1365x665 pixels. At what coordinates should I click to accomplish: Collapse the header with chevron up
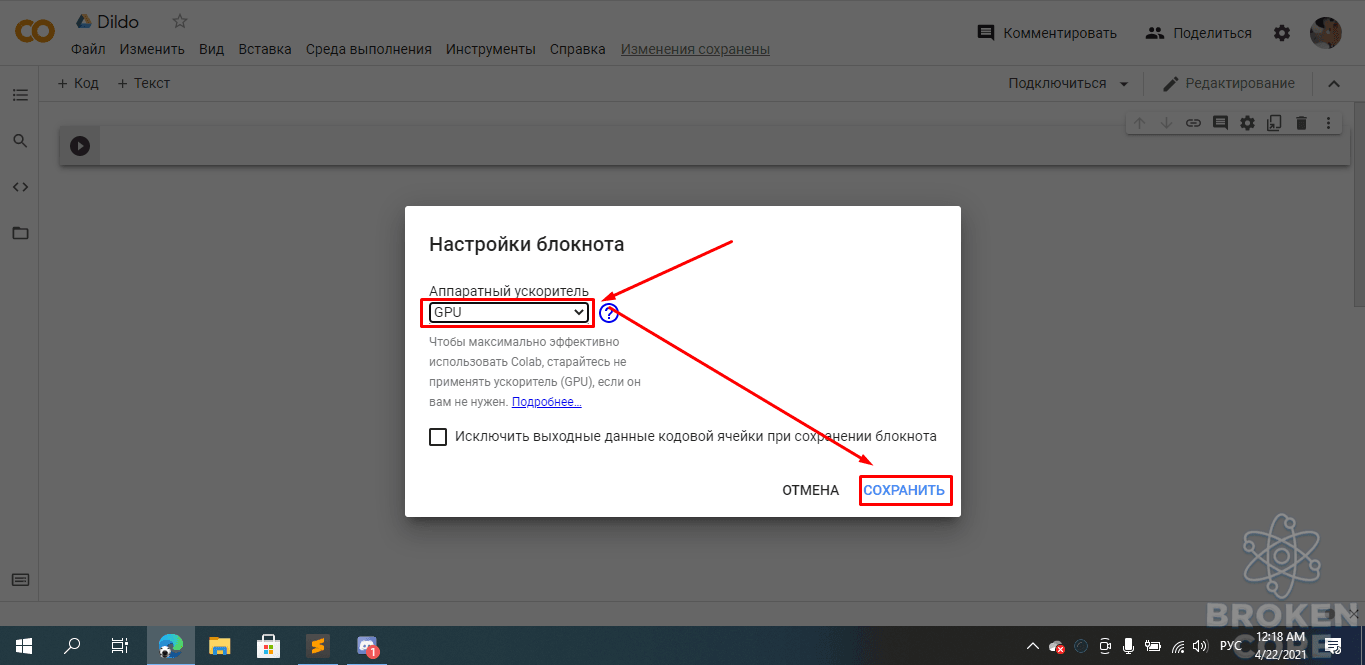[1334, 84]
